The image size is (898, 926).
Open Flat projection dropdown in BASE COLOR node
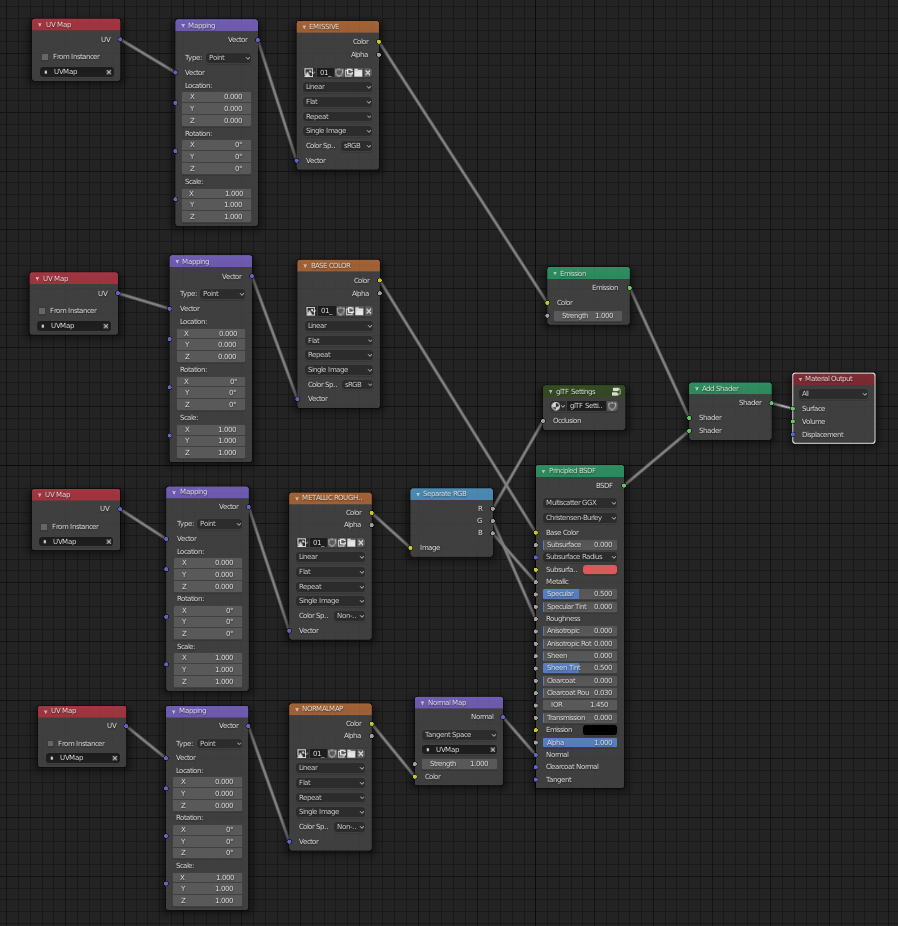(339, 341)
